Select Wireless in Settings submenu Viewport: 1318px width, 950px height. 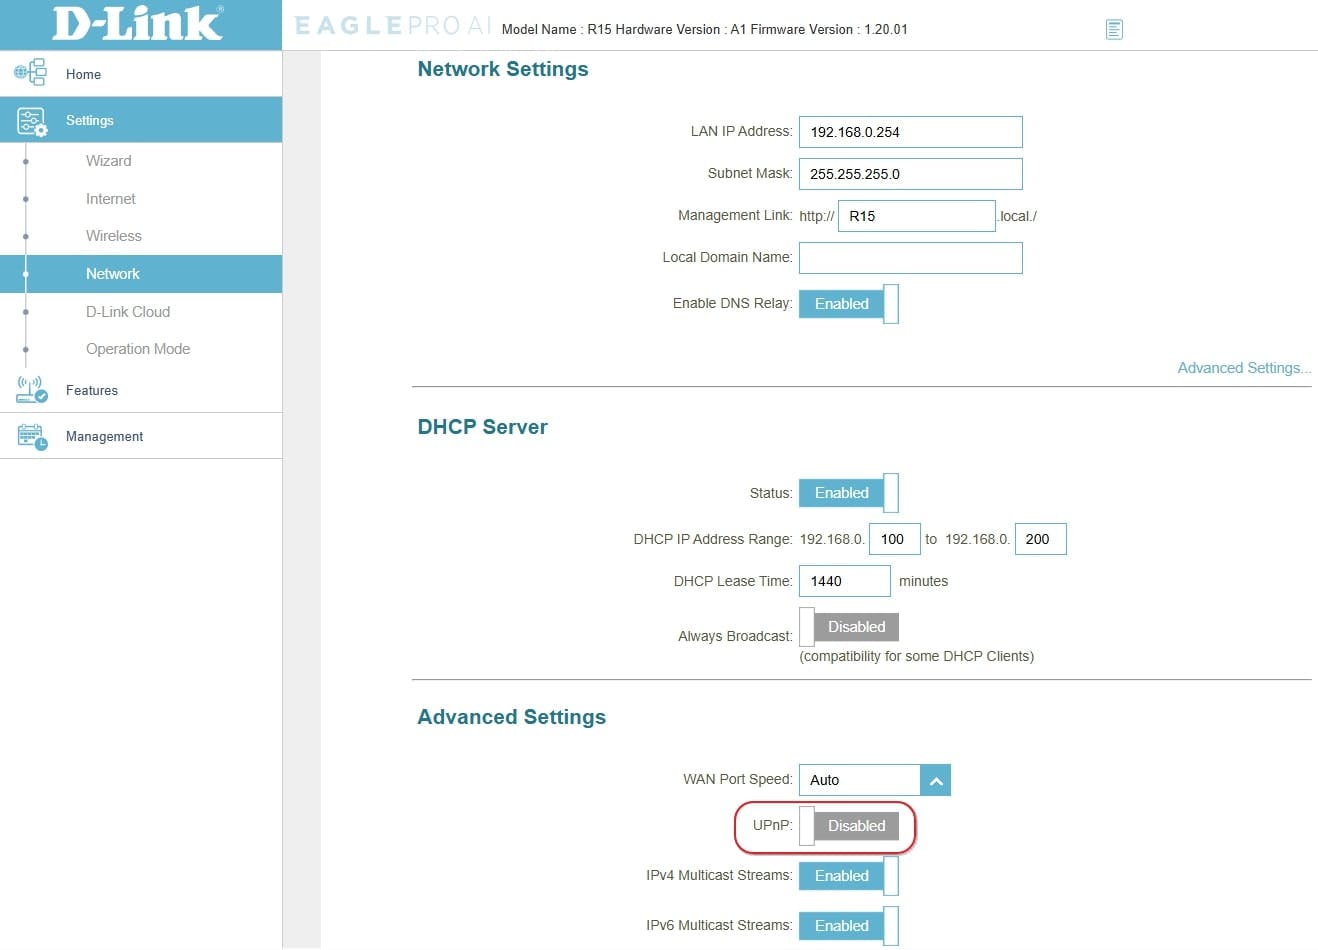(113, 236)
